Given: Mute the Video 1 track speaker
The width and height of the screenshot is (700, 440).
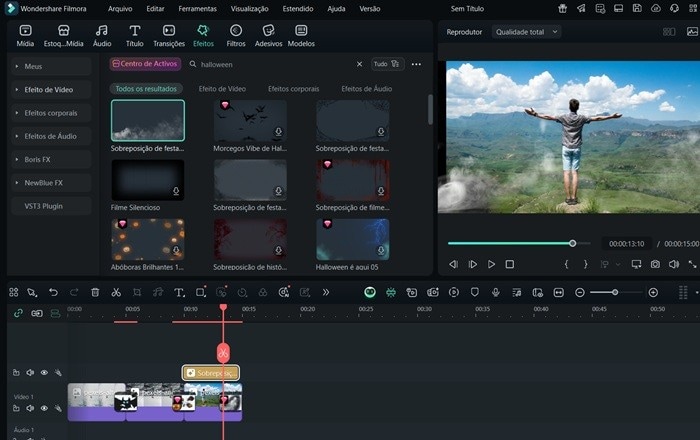Looking at the screenshot, I should click(x=30, y=409).
